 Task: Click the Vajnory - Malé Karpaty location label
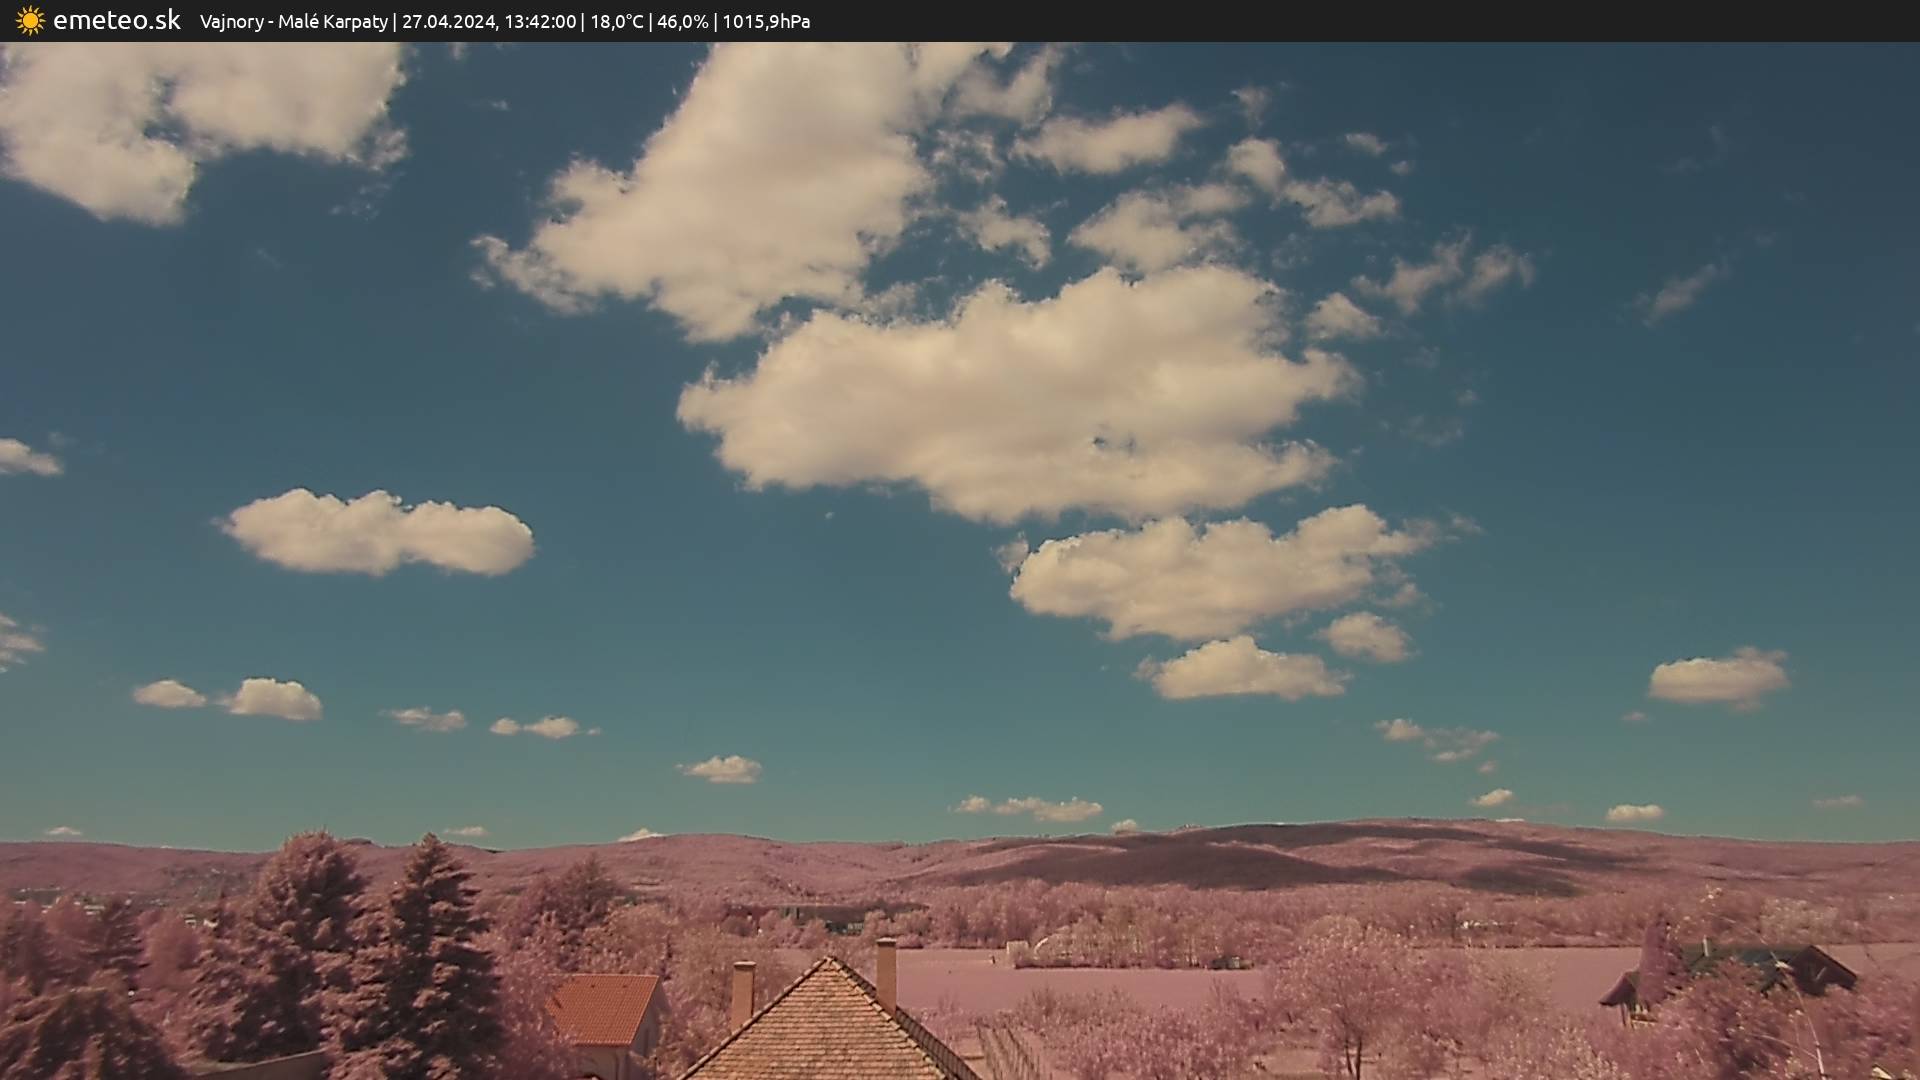[x=293, y=22]
